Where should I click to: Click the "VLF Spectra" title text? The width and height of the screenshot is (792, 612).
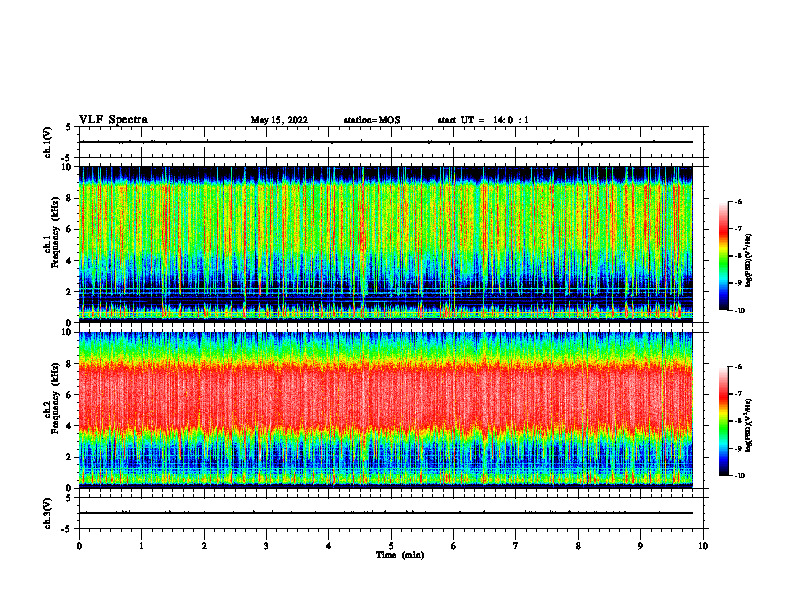[113, 120]
